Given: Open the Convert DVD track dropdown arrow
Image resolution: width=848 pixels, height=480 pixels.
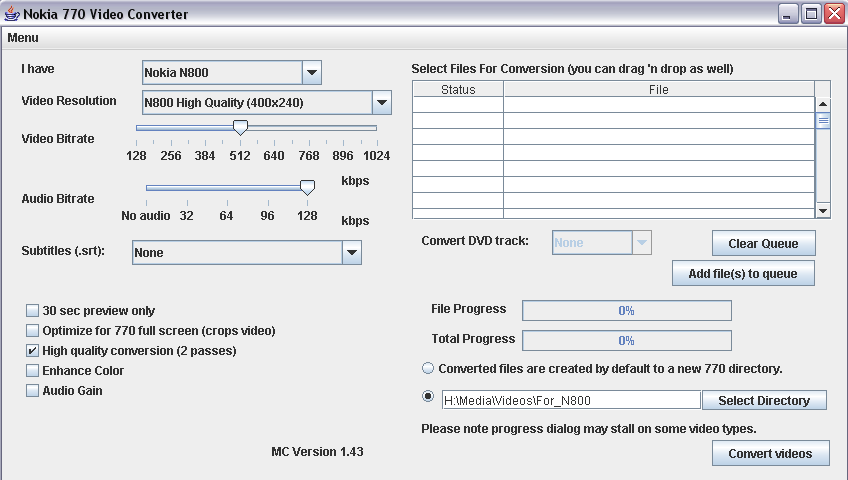Looking at the screenshot, I should pyautogui.click(x=642, y=243).
